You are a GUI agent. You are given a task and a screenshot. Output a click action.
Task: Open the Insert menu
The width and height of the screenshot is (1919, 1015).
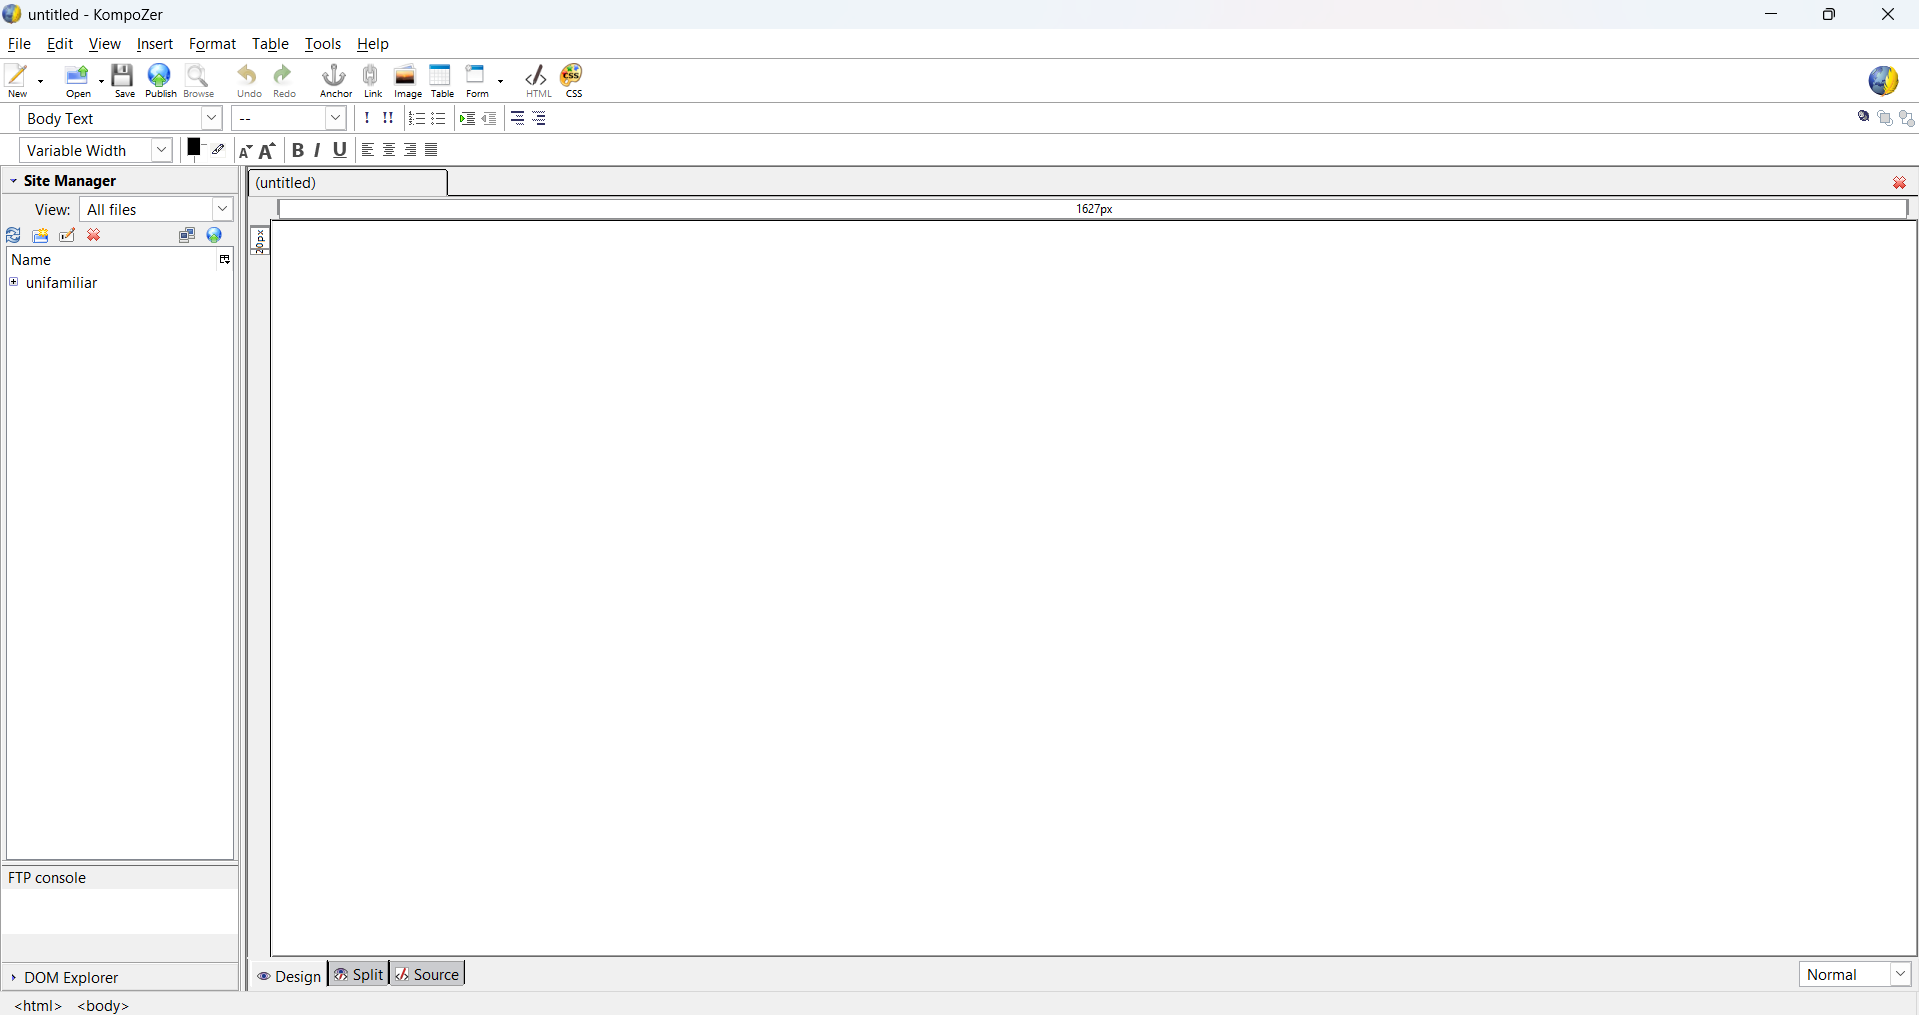(154, 44)
